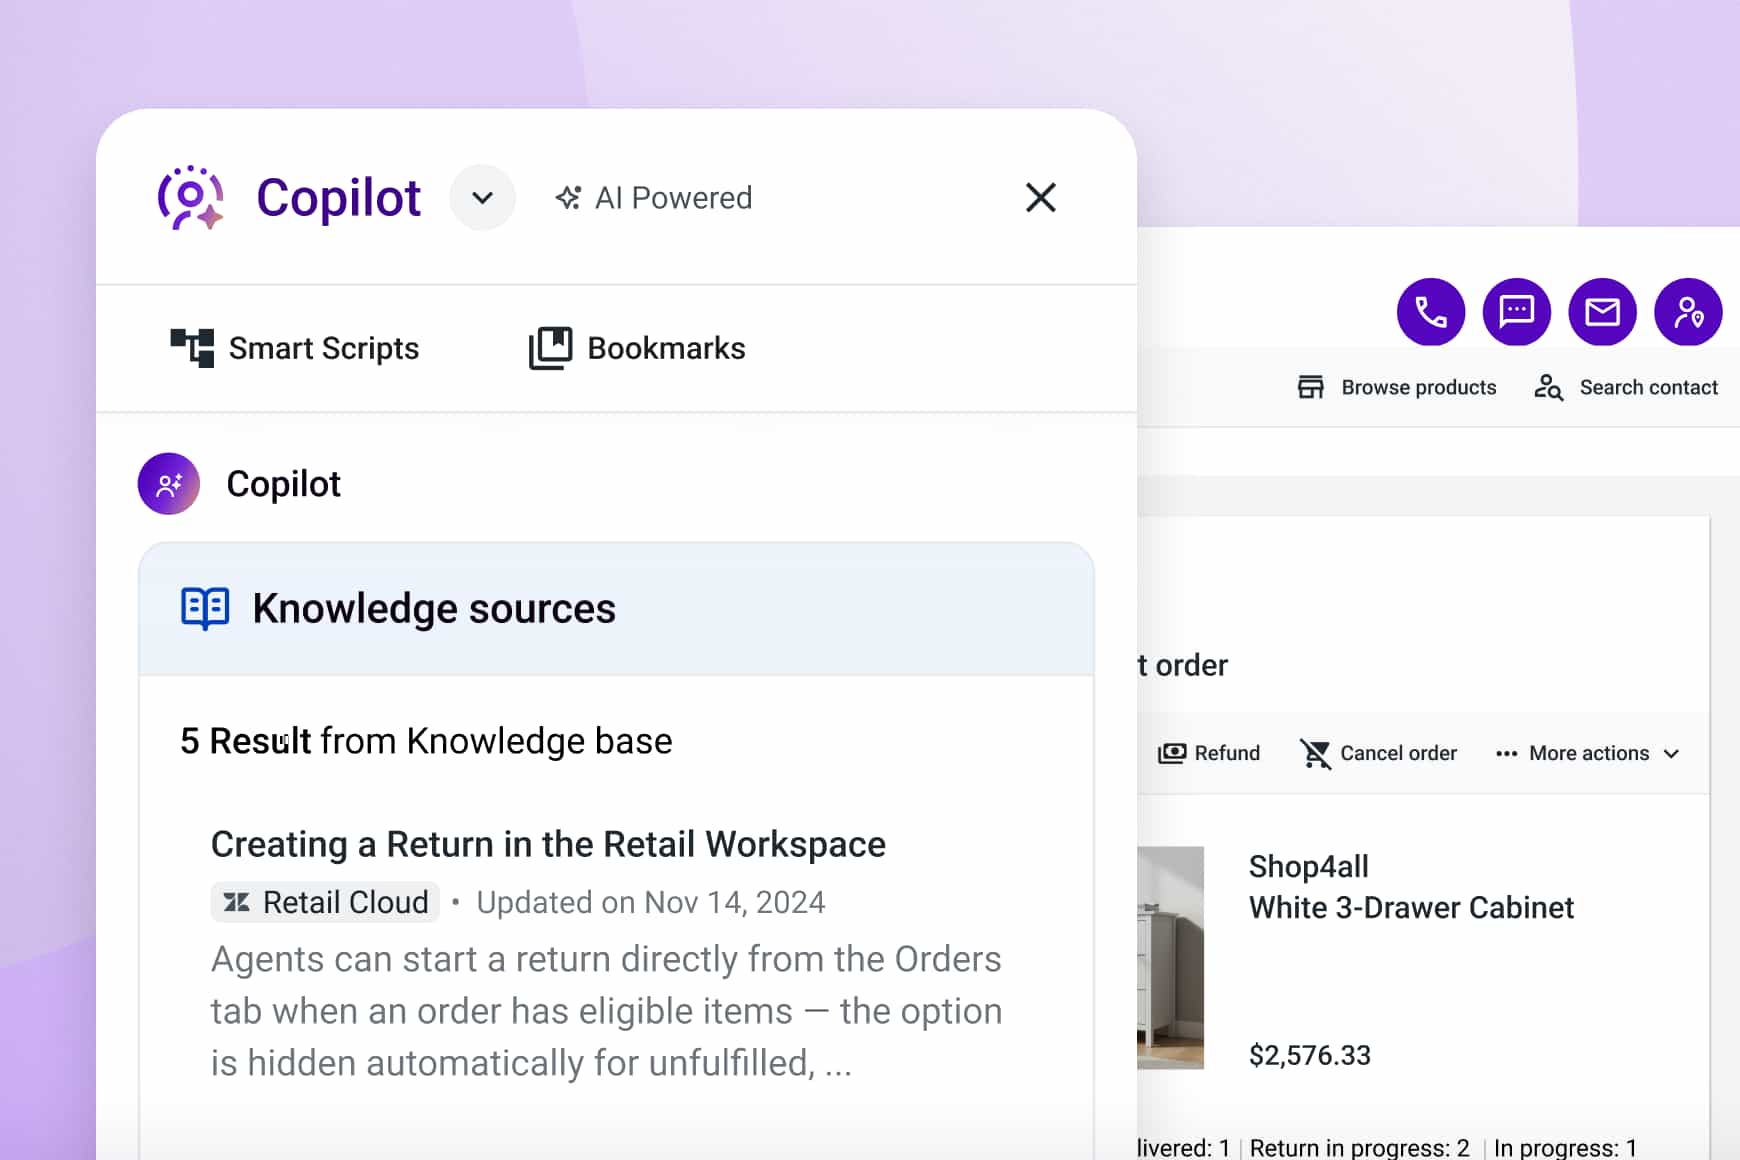
Task: Click the Refund button
Action: pos(1209,753)
